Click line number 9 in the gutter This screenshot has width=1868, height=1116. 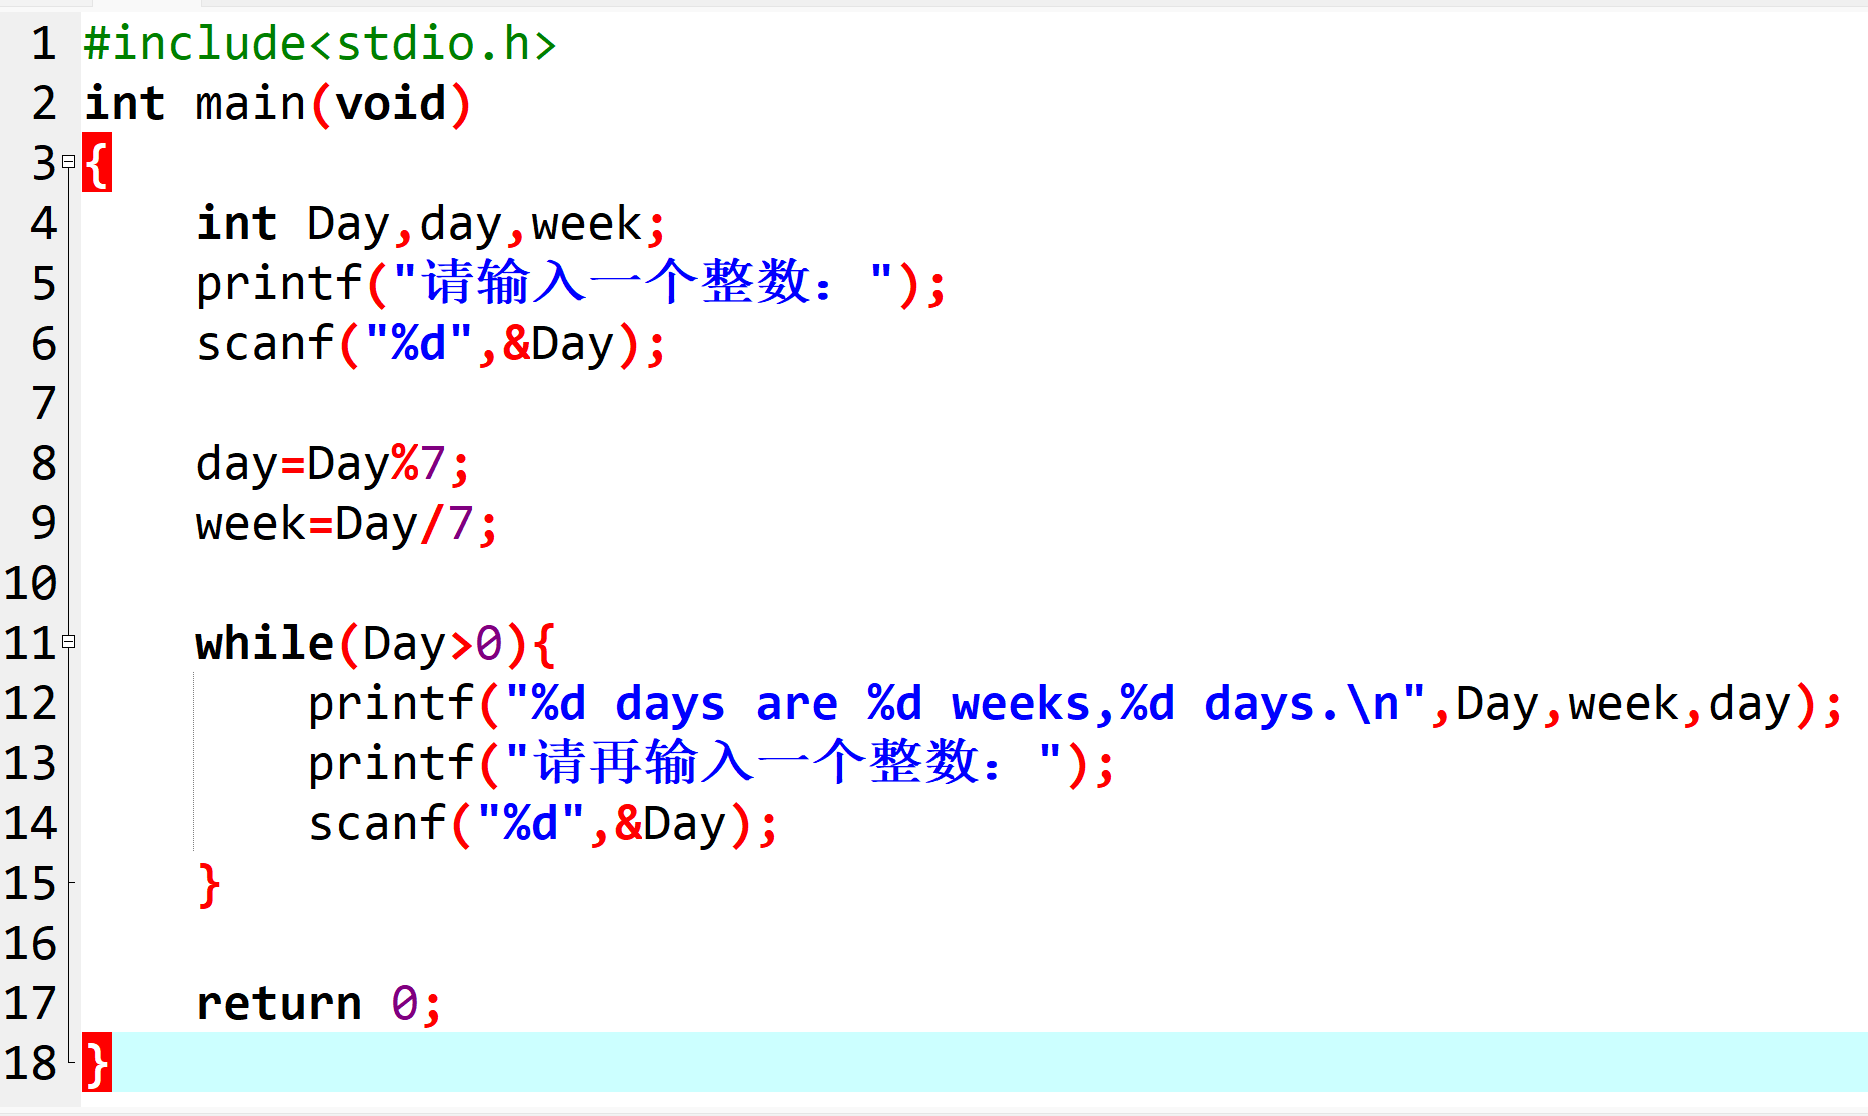pos(43,523)
